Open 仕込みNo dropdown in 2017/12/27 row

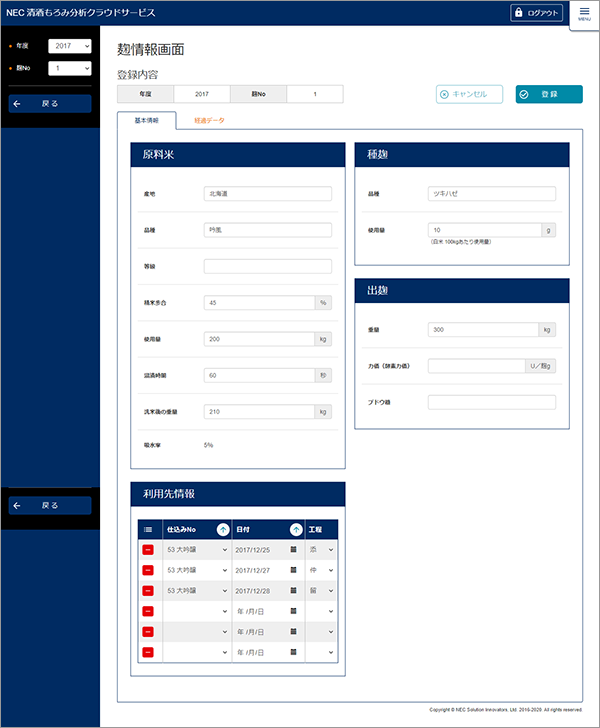[x=196, y=570]
